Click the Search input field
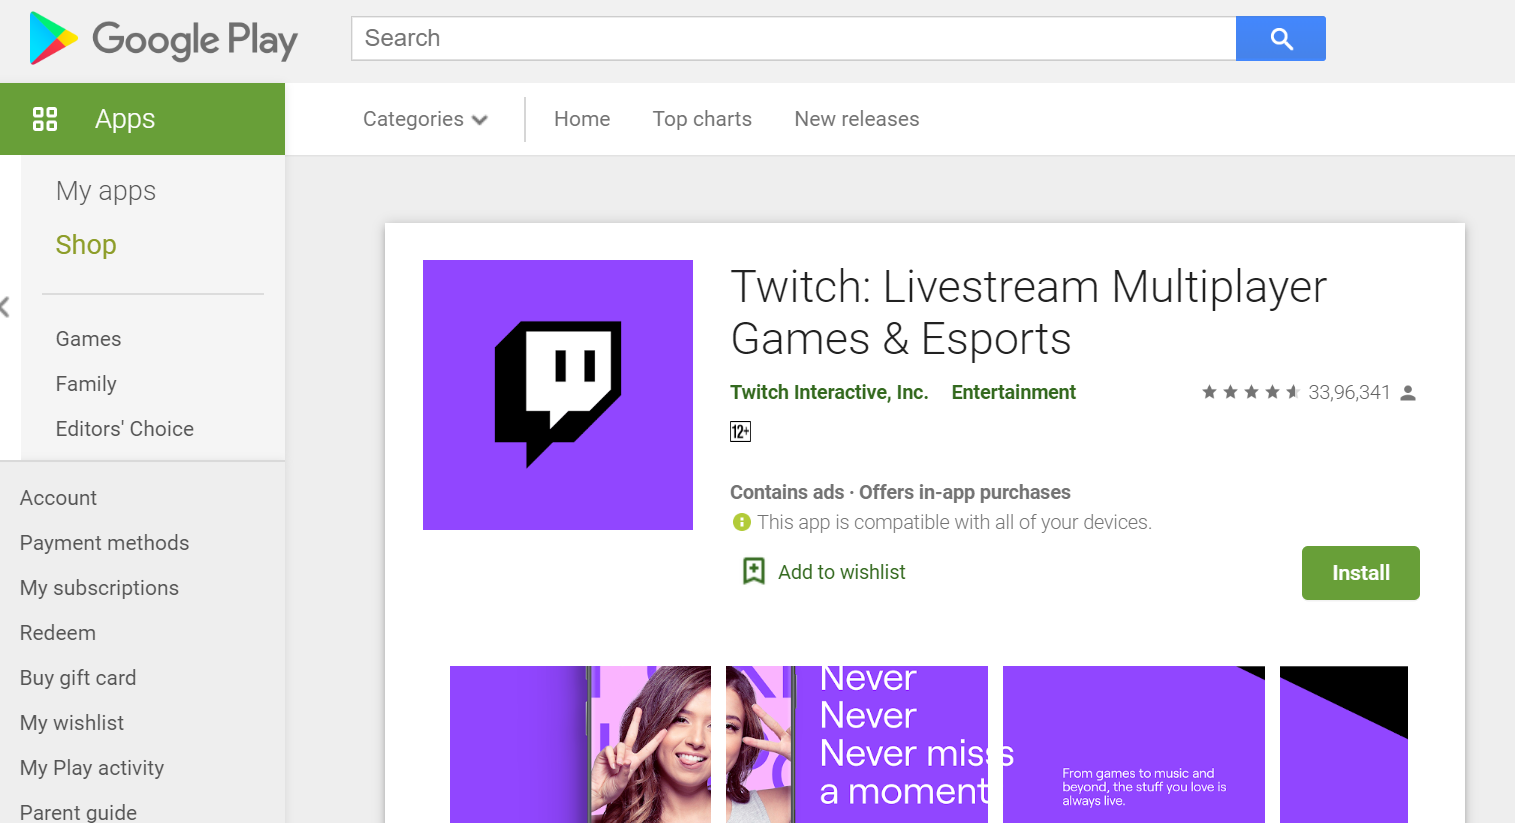The width and height of the screenshot is (1515, 823). (794, 38)
